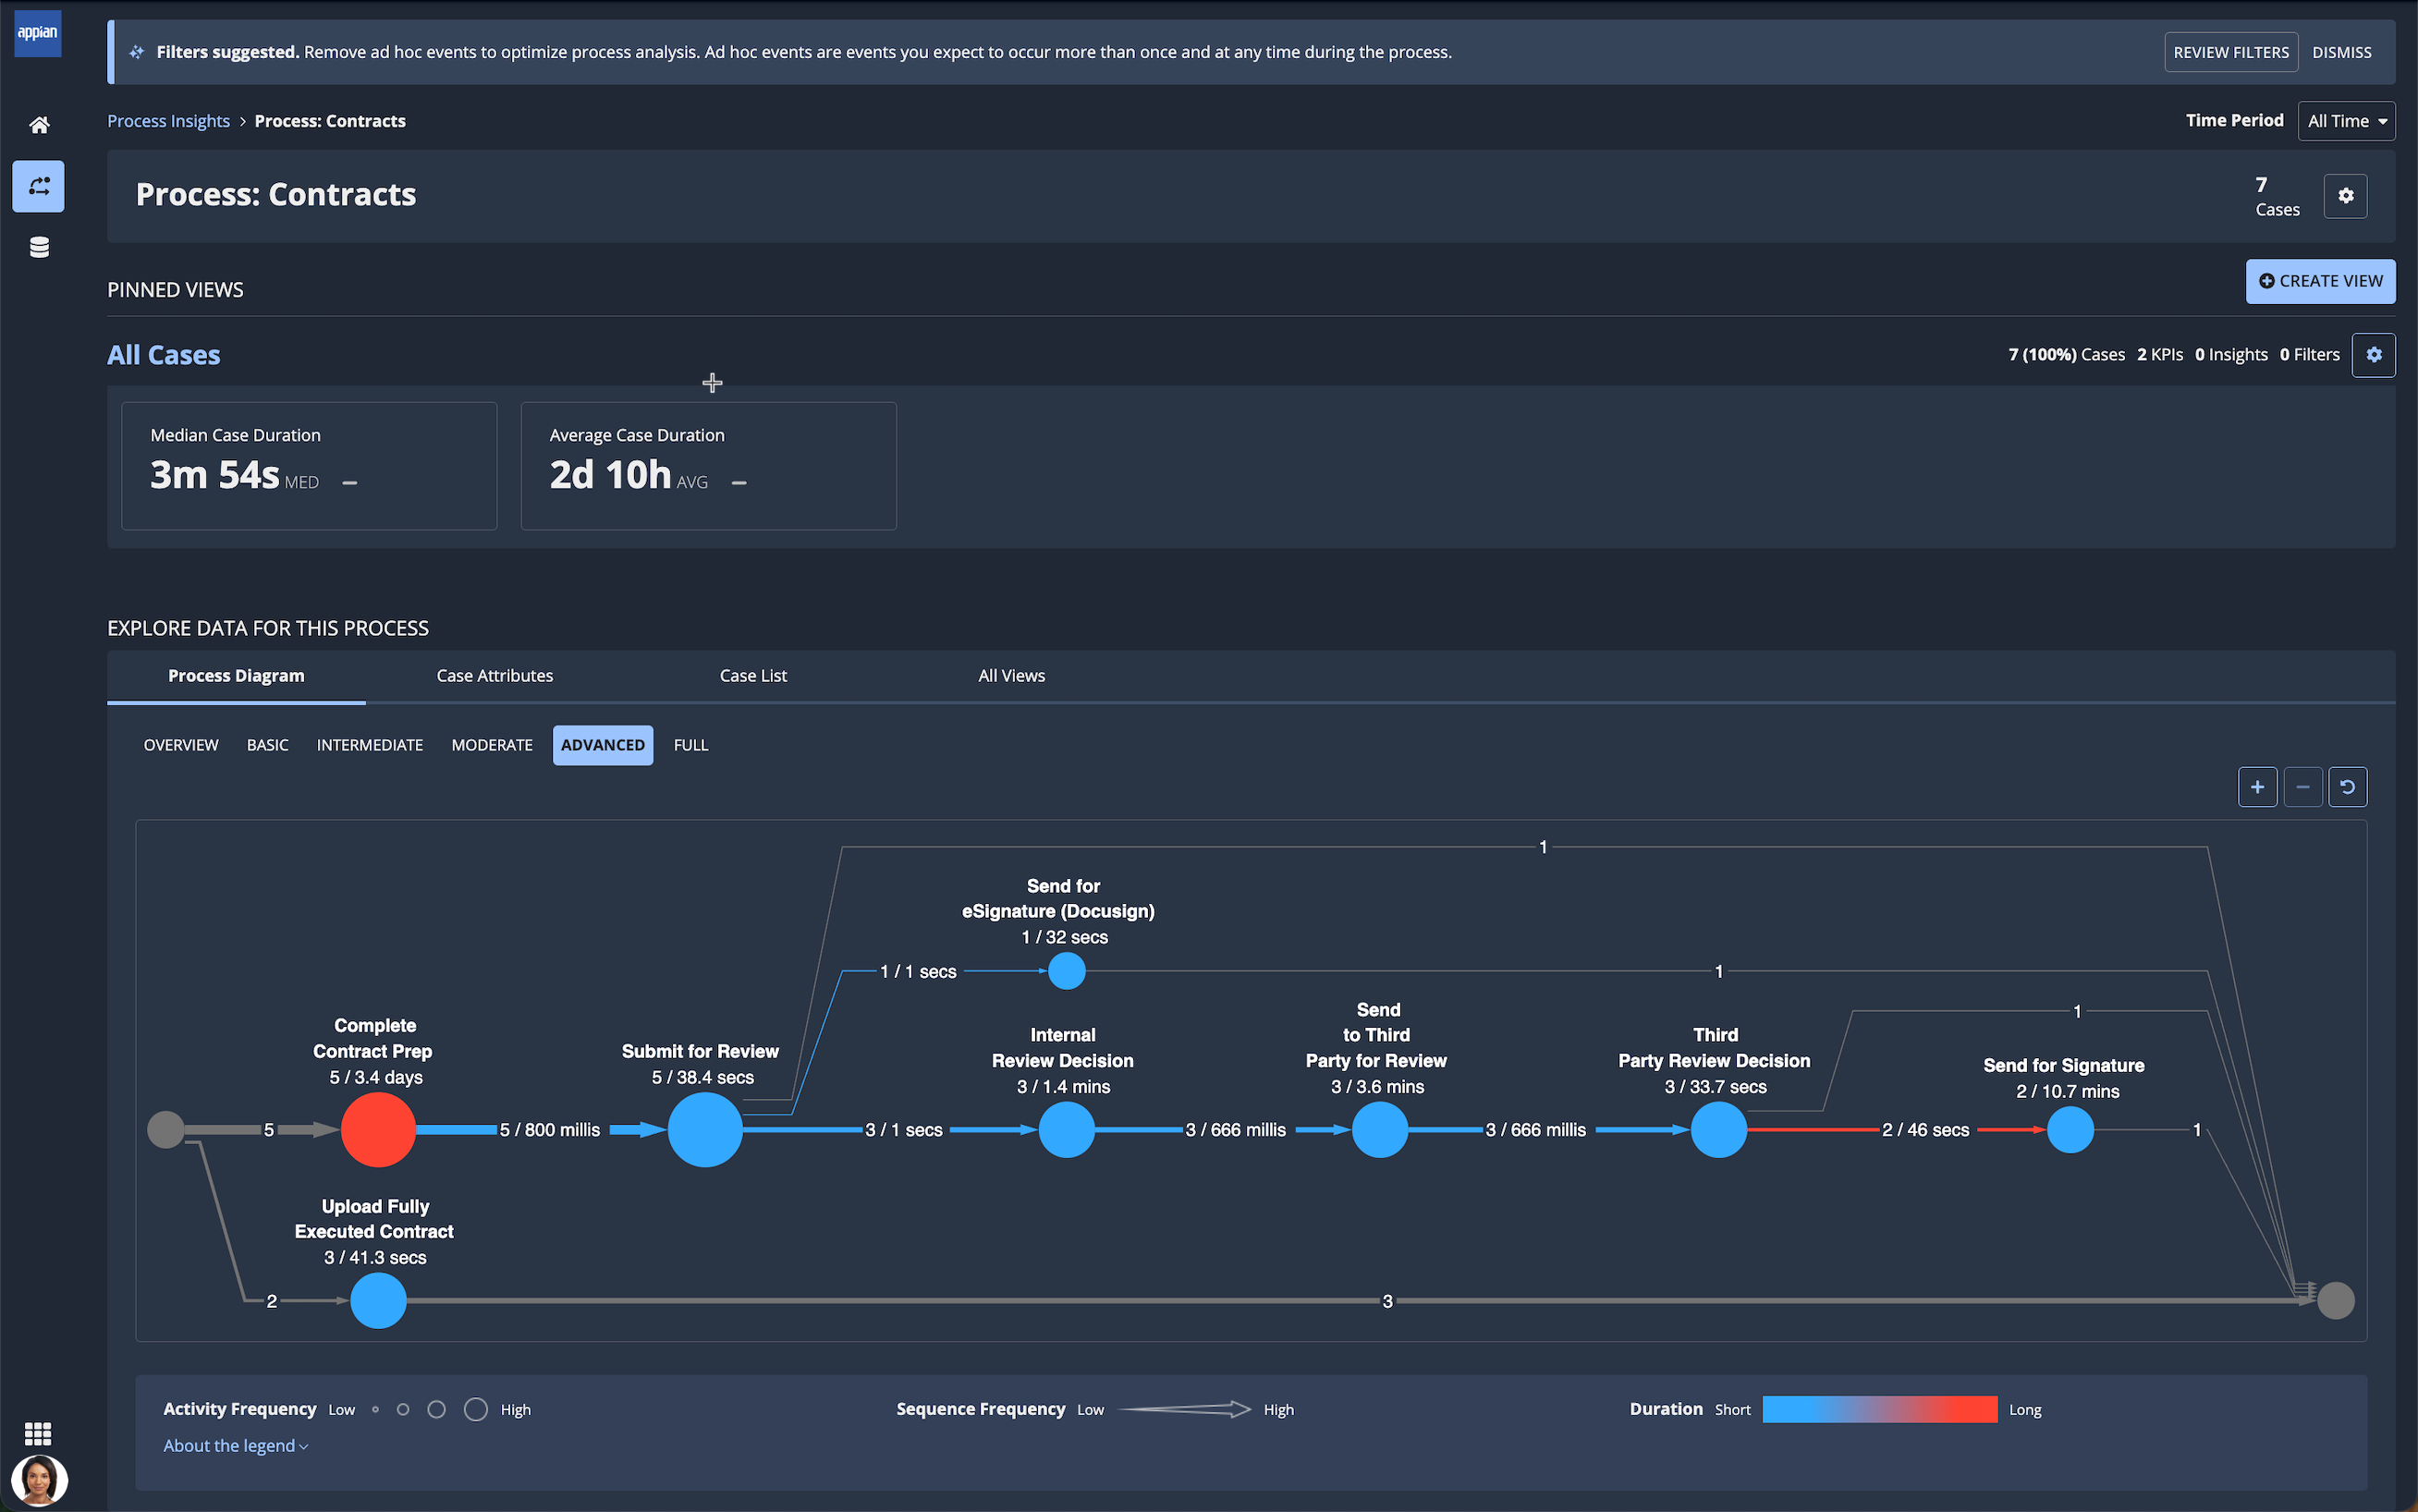Open the Average Case Duration KPI card
Image resolution: width=2418 pixels, height=1512 pixels.
[708, 466]
